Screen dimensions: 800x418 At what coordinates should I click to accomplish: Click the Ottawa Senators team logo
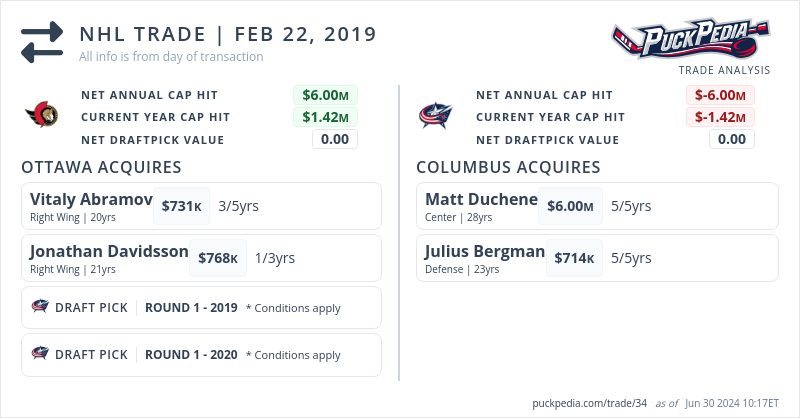pos(42,116)
